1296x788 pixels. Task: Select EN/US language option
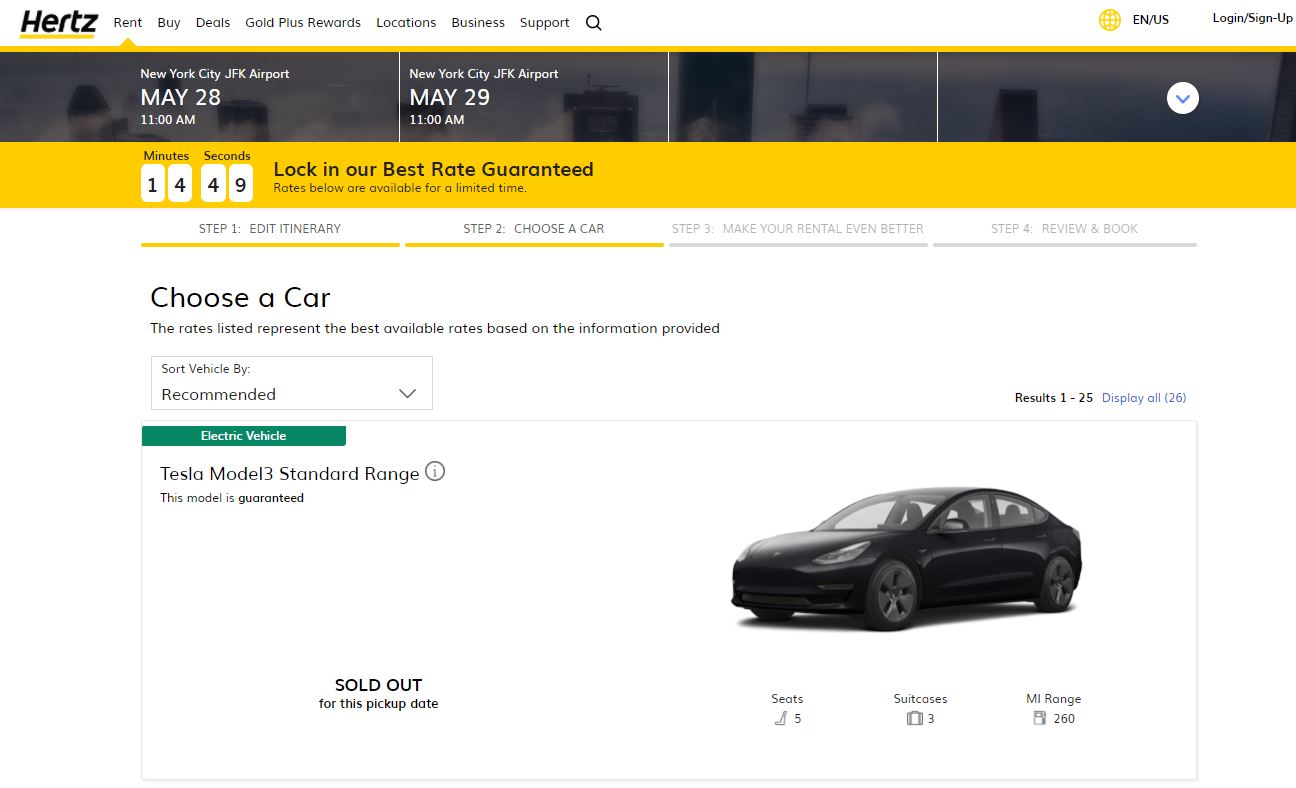click(1151, 20)
